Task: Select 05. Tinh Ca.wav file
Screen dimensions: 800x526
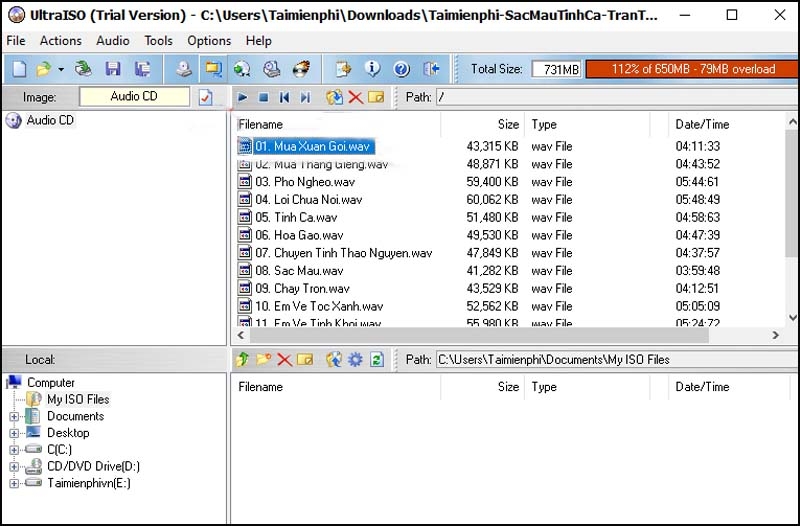Action: (296, 217)
